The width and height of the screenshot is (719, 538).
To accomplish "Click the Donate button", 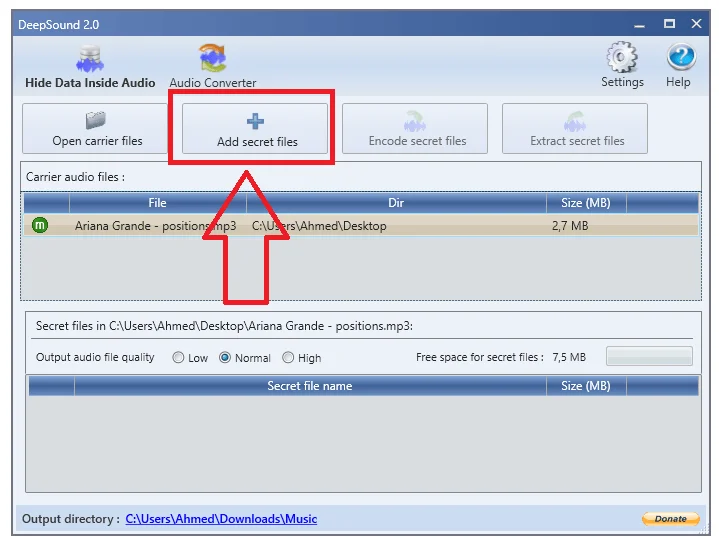I will [670, 519].
